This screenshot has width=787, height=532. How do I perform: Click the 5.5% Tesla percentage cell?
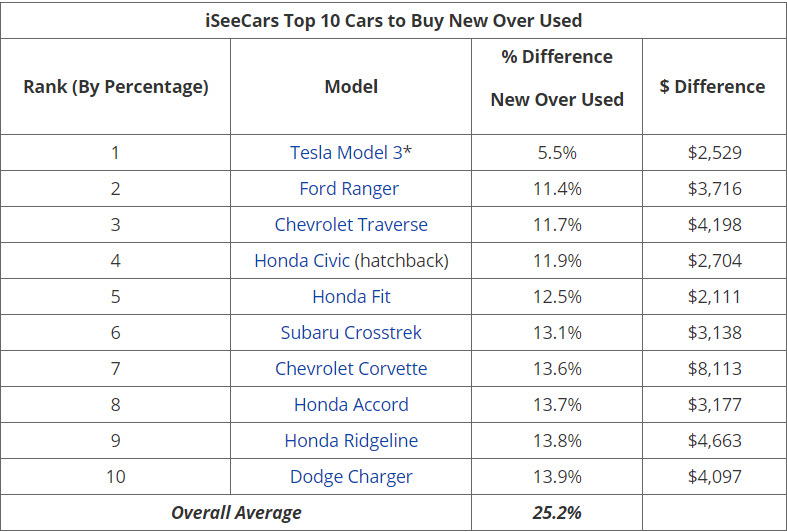coord(557,153)
